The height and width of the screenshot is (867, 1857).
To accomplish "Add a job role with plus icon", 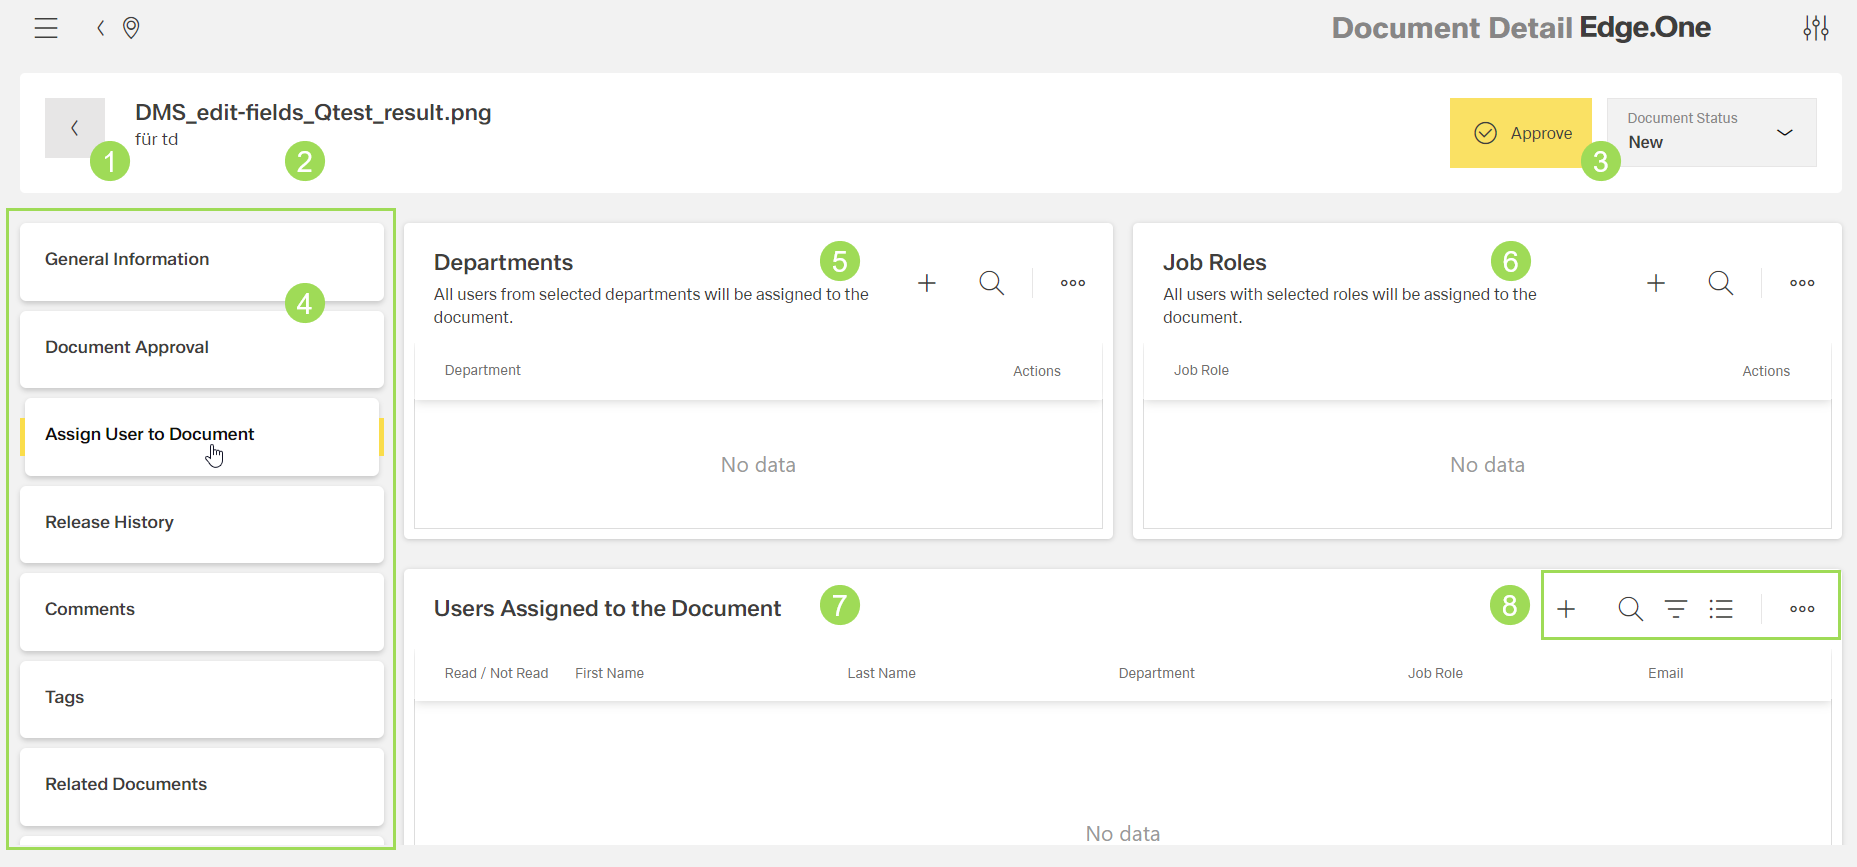I will (1656, 283).
